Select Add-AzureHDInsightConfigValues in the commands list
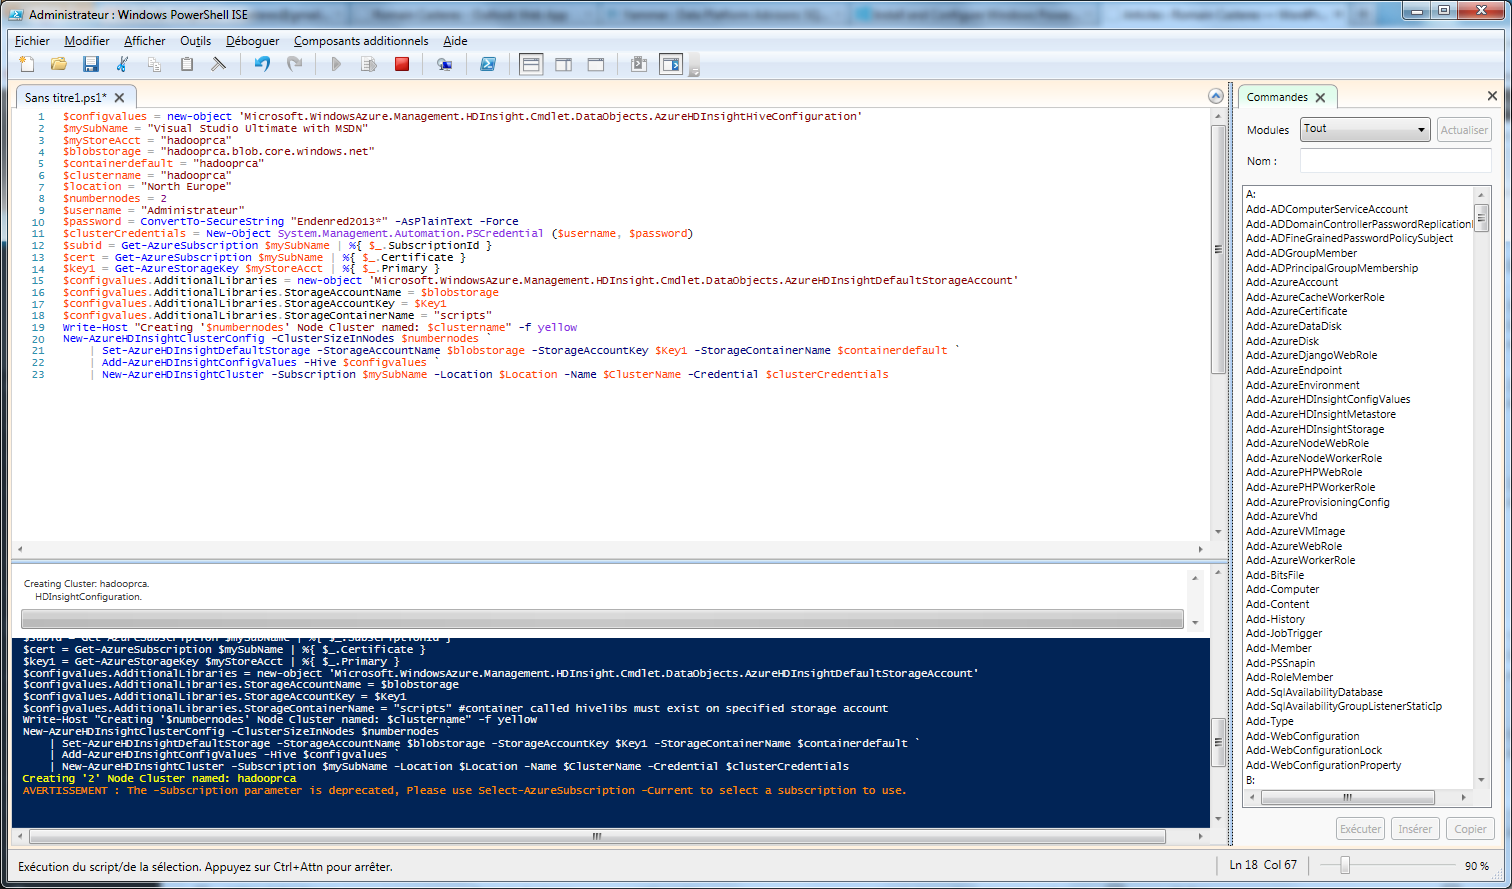Viewport: 1512px width, 889px height. [x=1328, y=399]
